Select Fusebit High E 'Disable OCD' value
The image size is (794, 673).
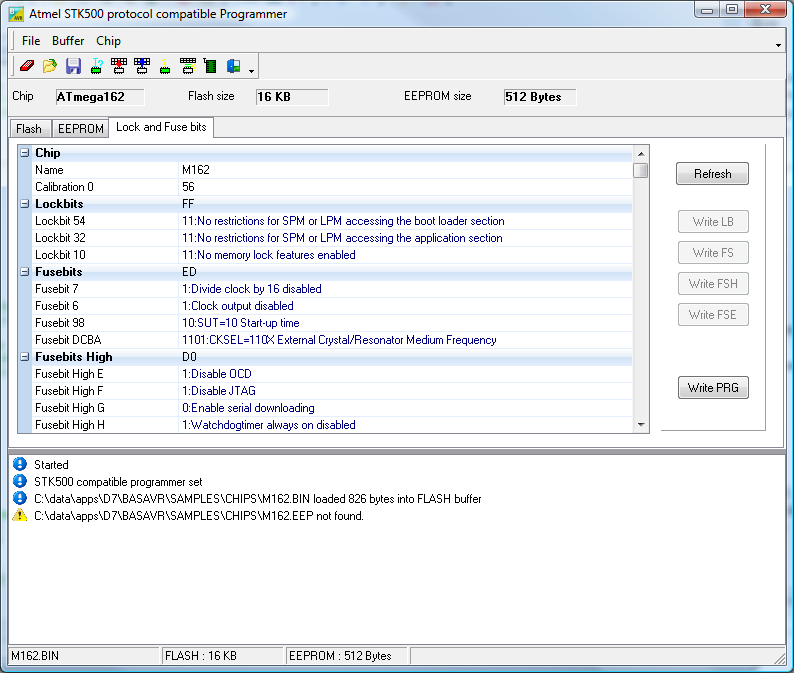tap(405, 374)
